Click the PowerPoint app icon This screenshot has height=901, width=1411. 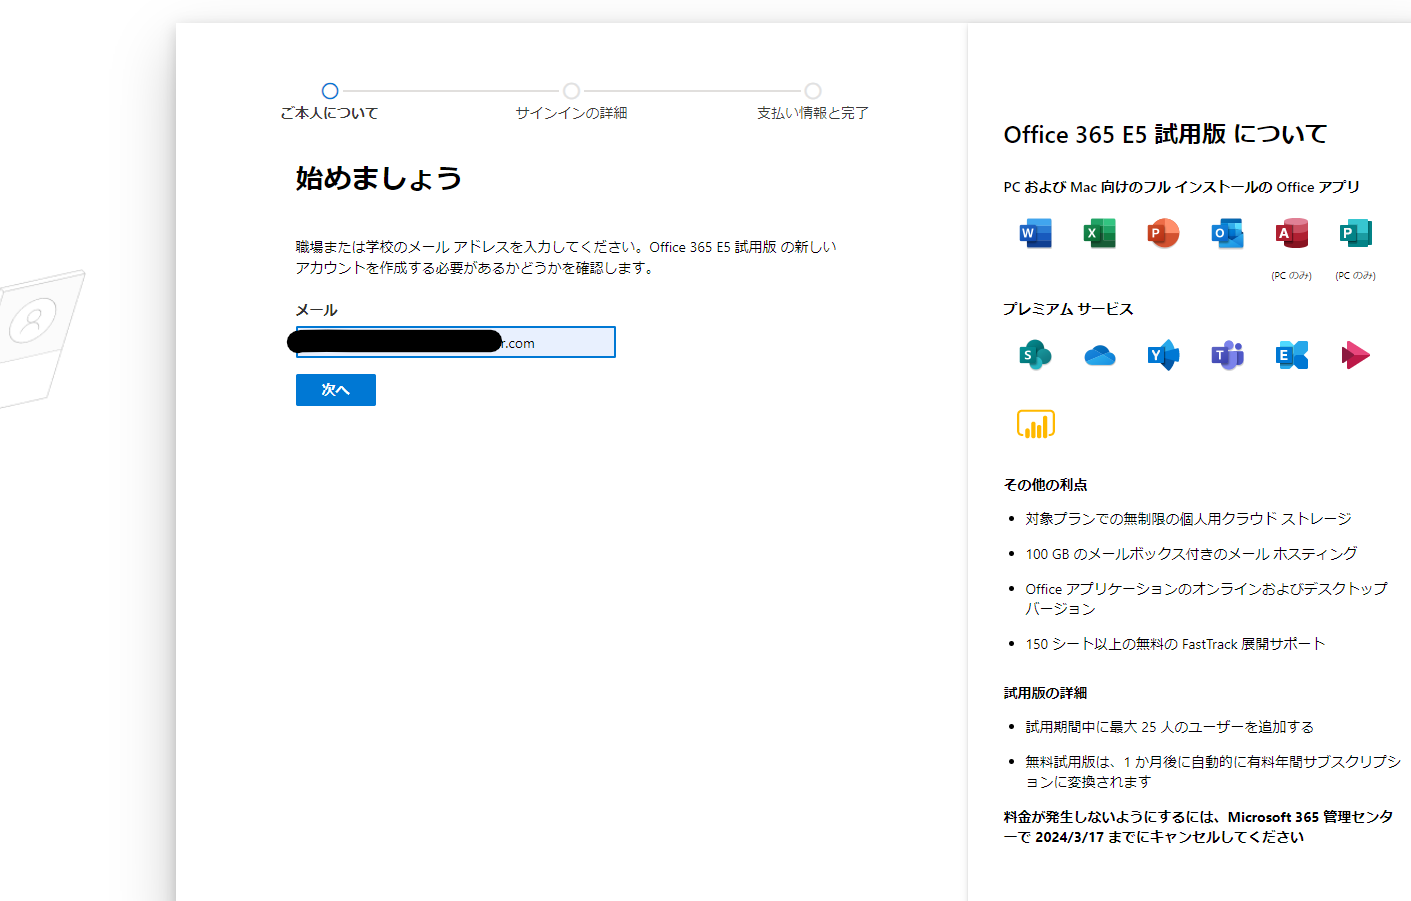tap(1163, 233)
